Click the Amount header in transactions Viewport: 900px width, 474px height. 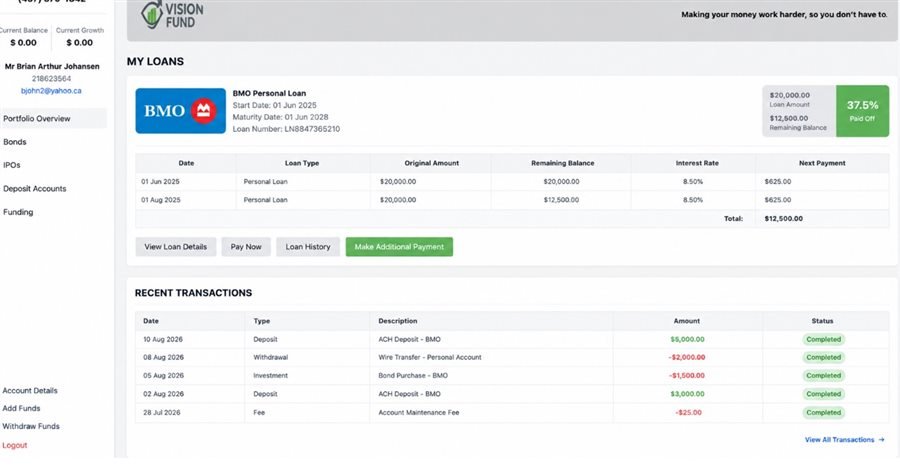coord(686,321)
